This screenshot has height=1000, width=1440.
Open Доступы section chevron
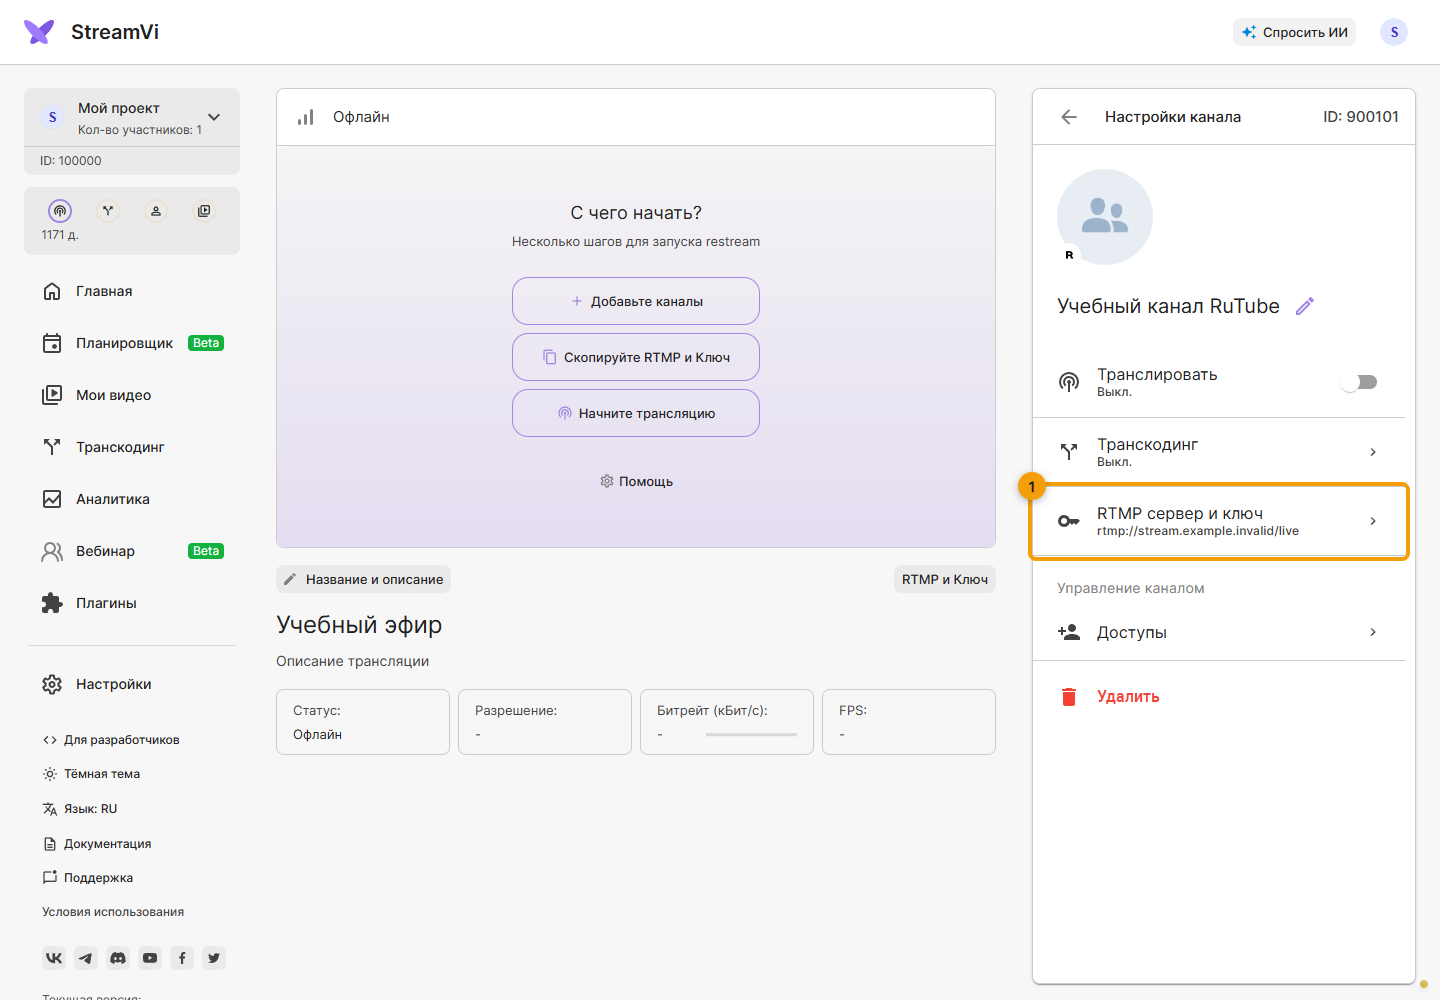click(1373, 632)
